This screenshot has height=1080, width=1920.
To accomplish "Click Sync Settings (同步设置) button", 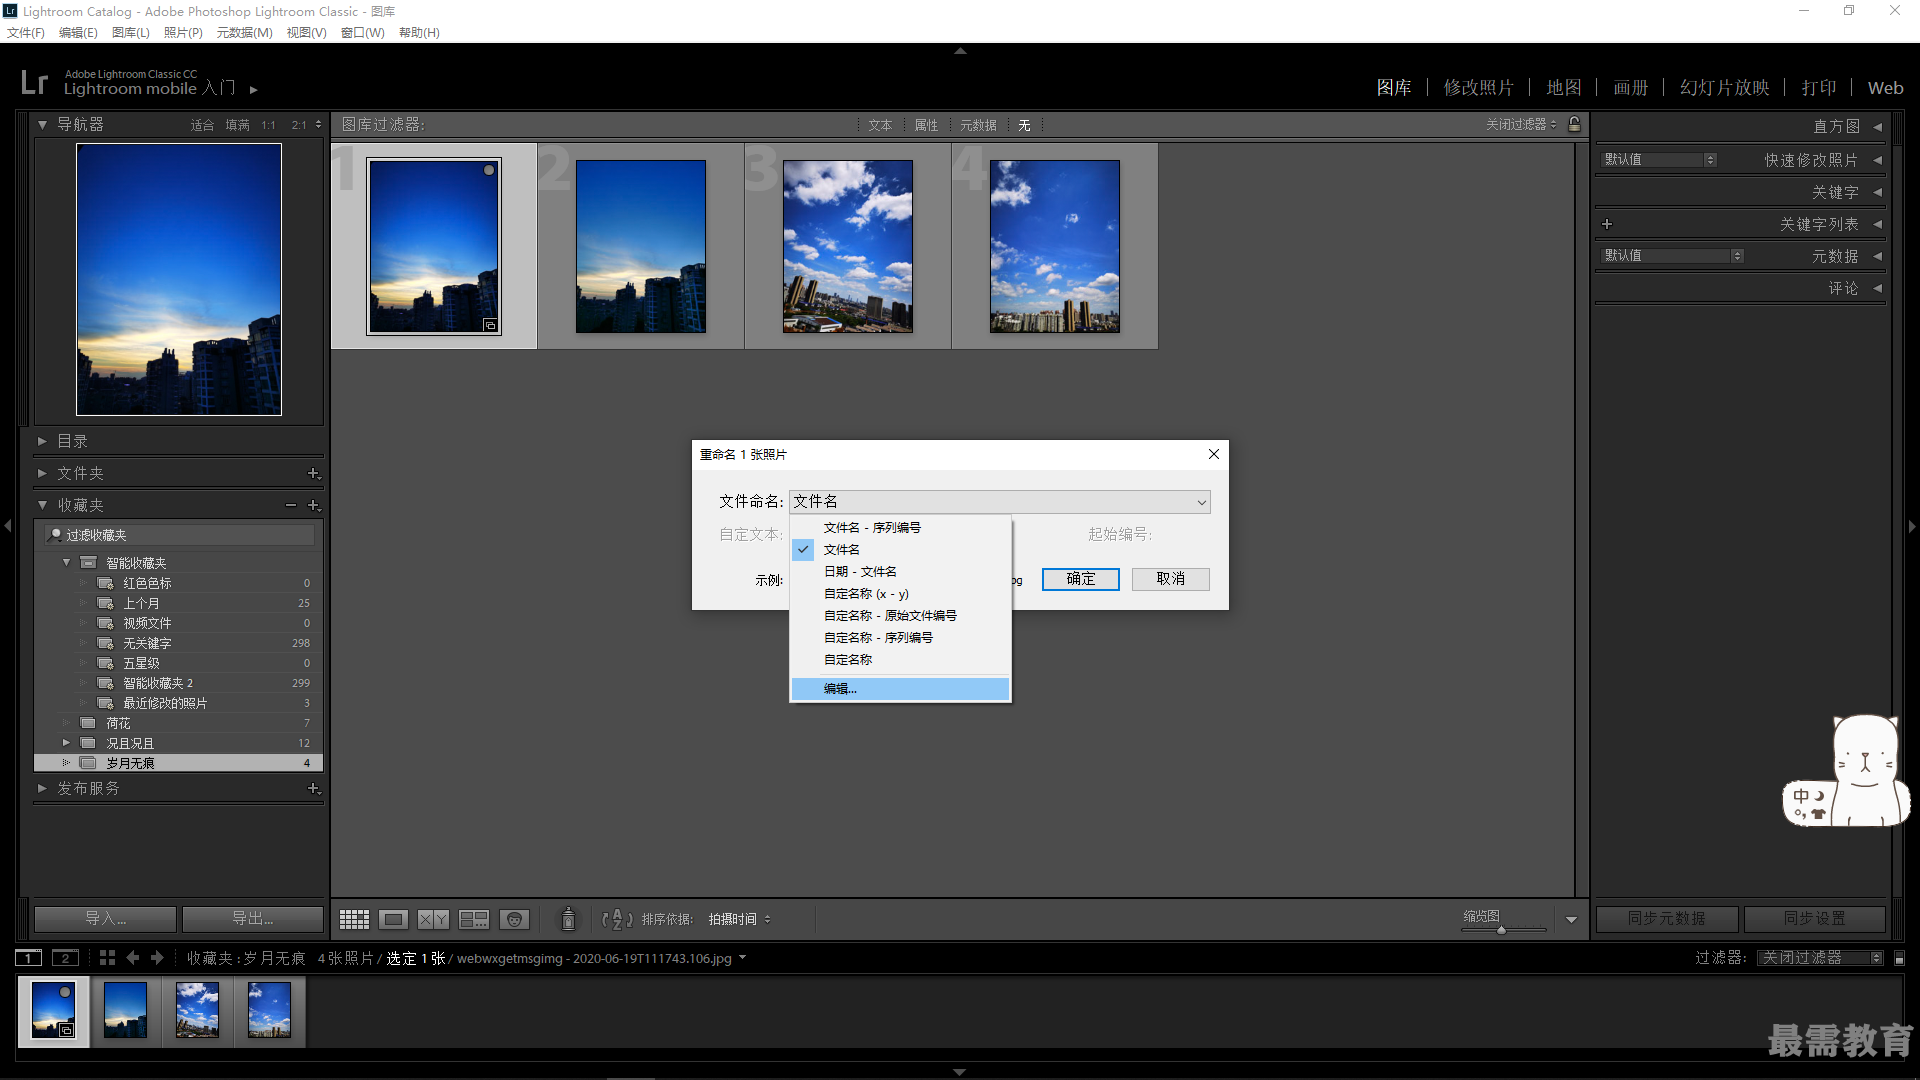I will [1815, 919].
